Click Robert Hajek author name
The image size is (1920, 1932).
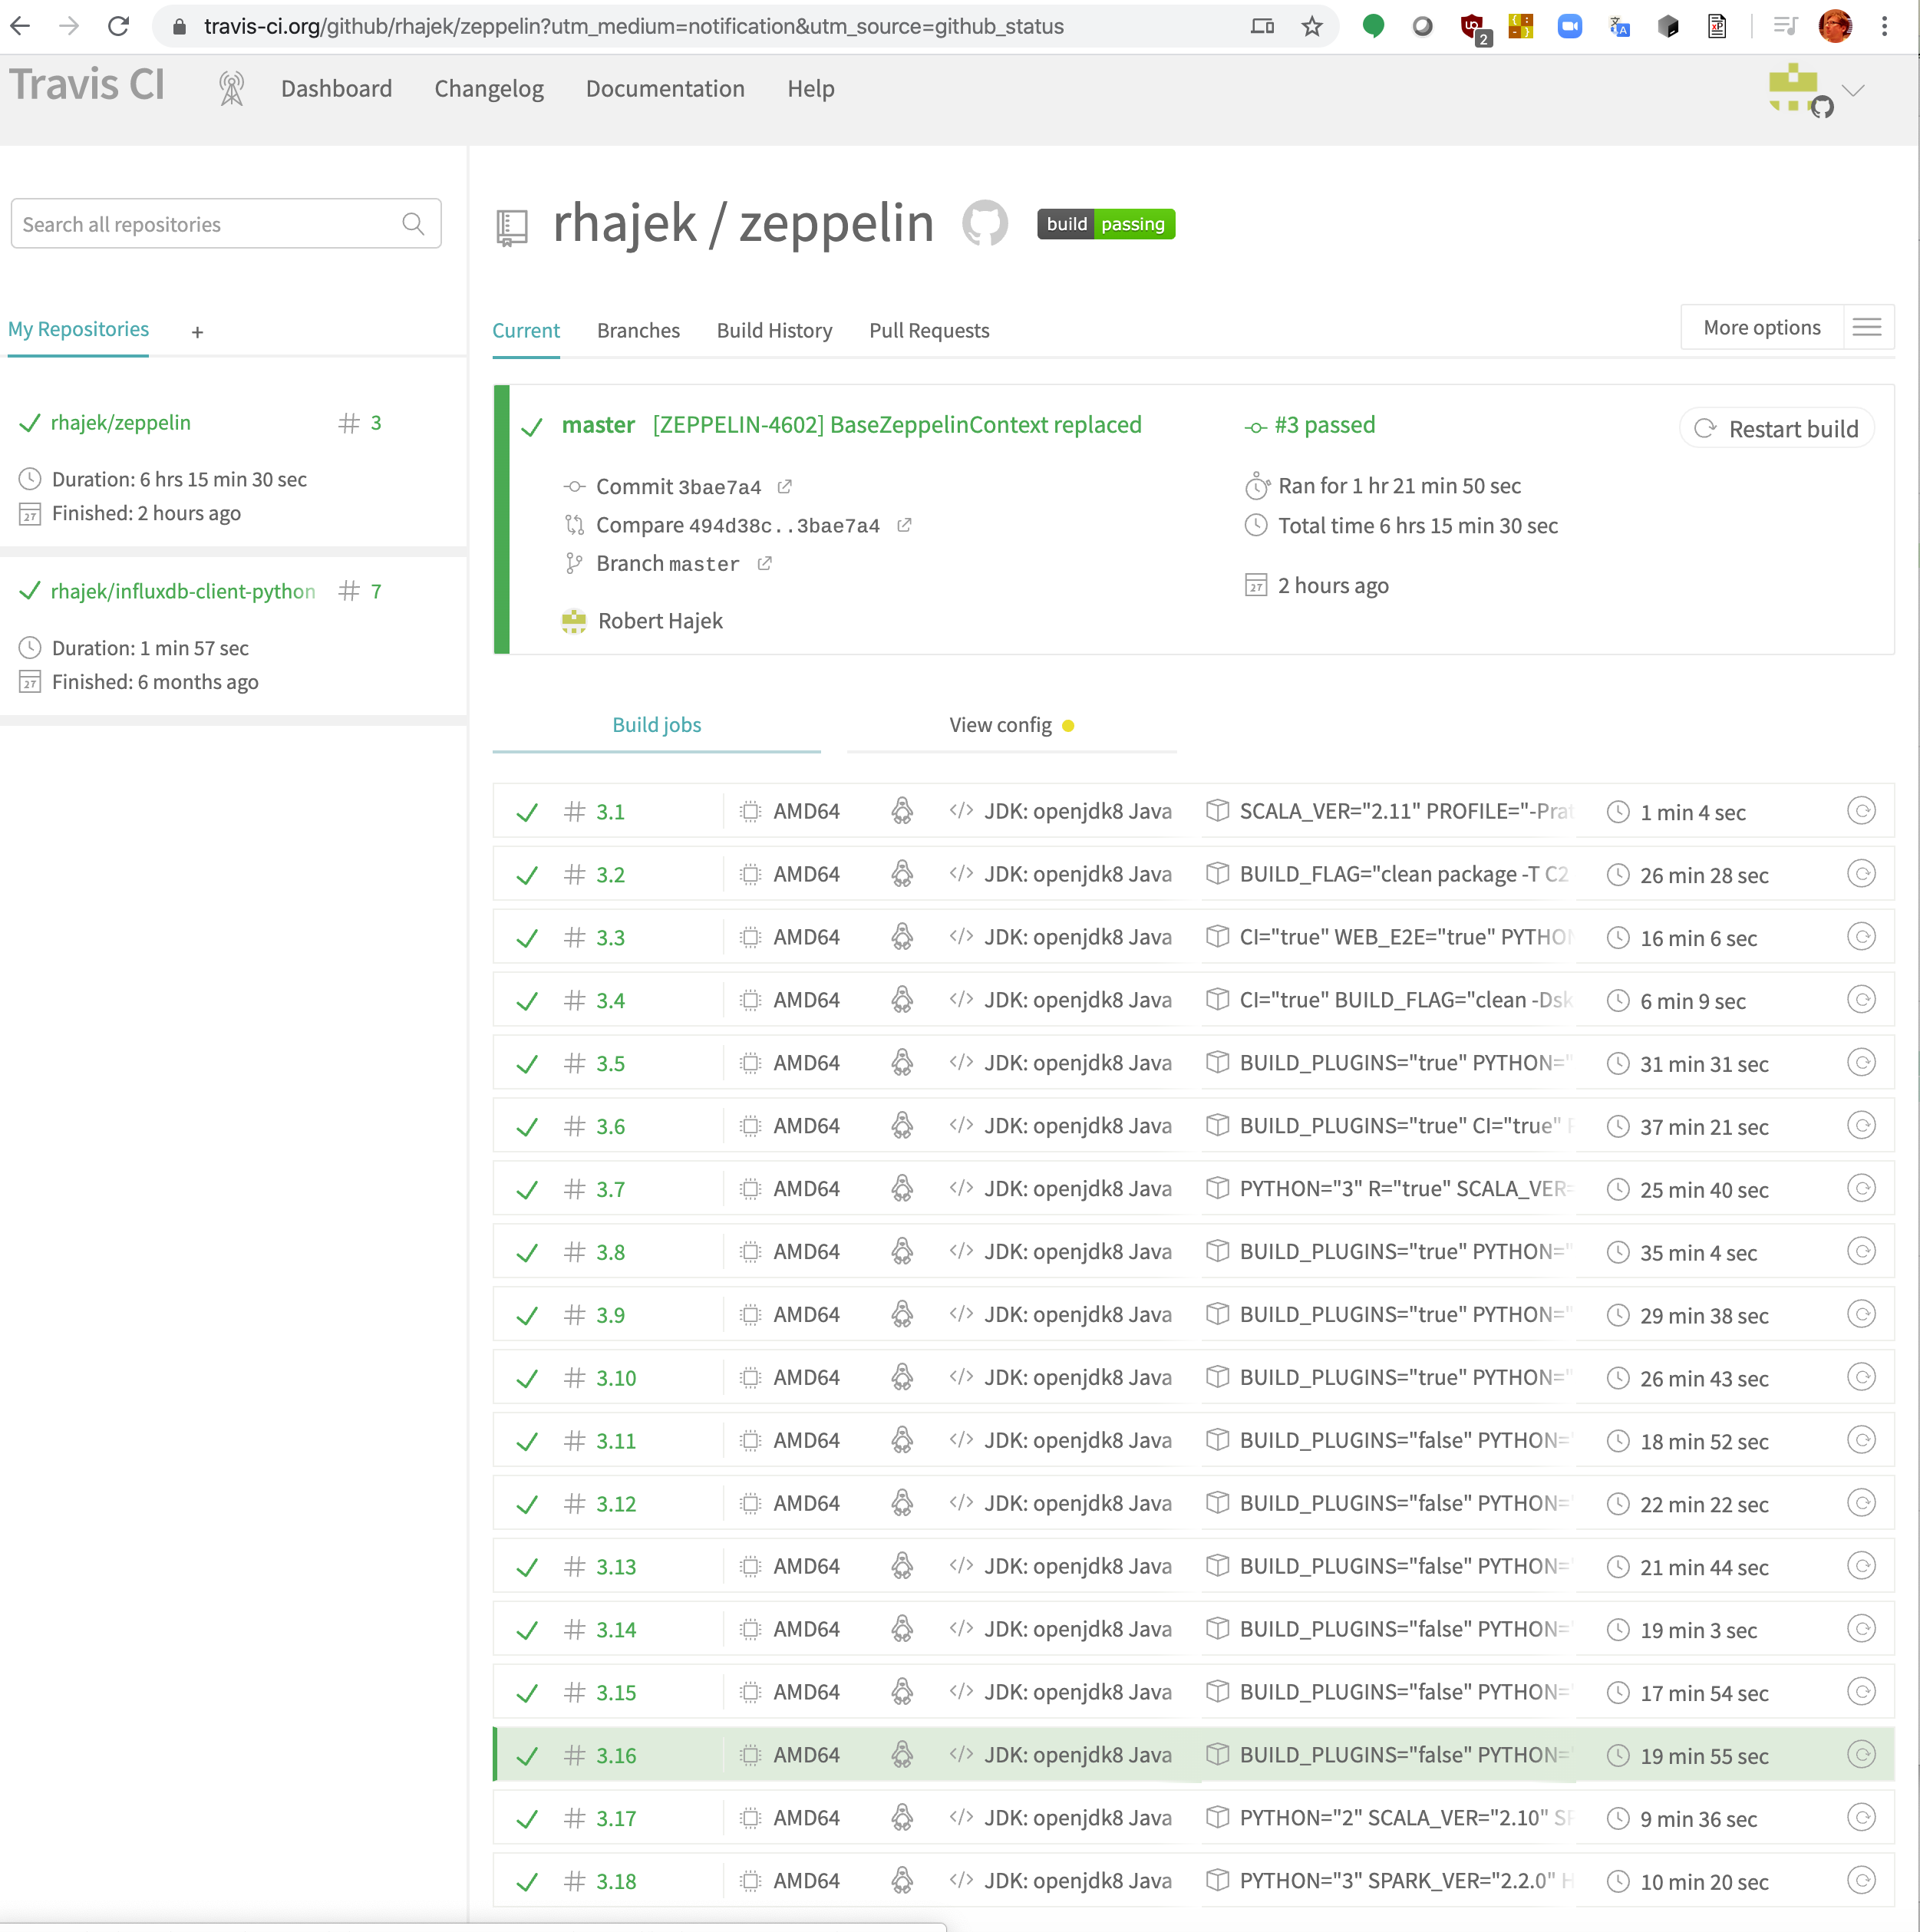click(x=660, y=621)
